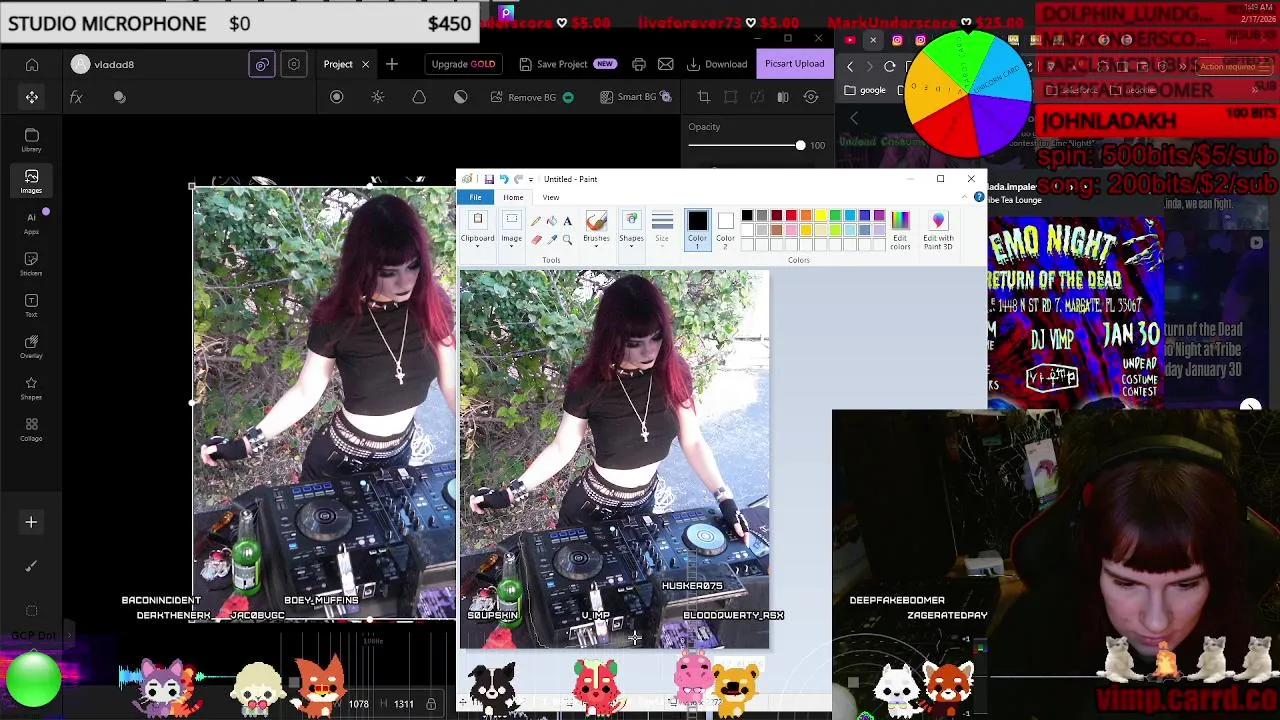Viewport: 1280px width, 720px height.
Task: Click the Download button
Action: tap(717, 64)
